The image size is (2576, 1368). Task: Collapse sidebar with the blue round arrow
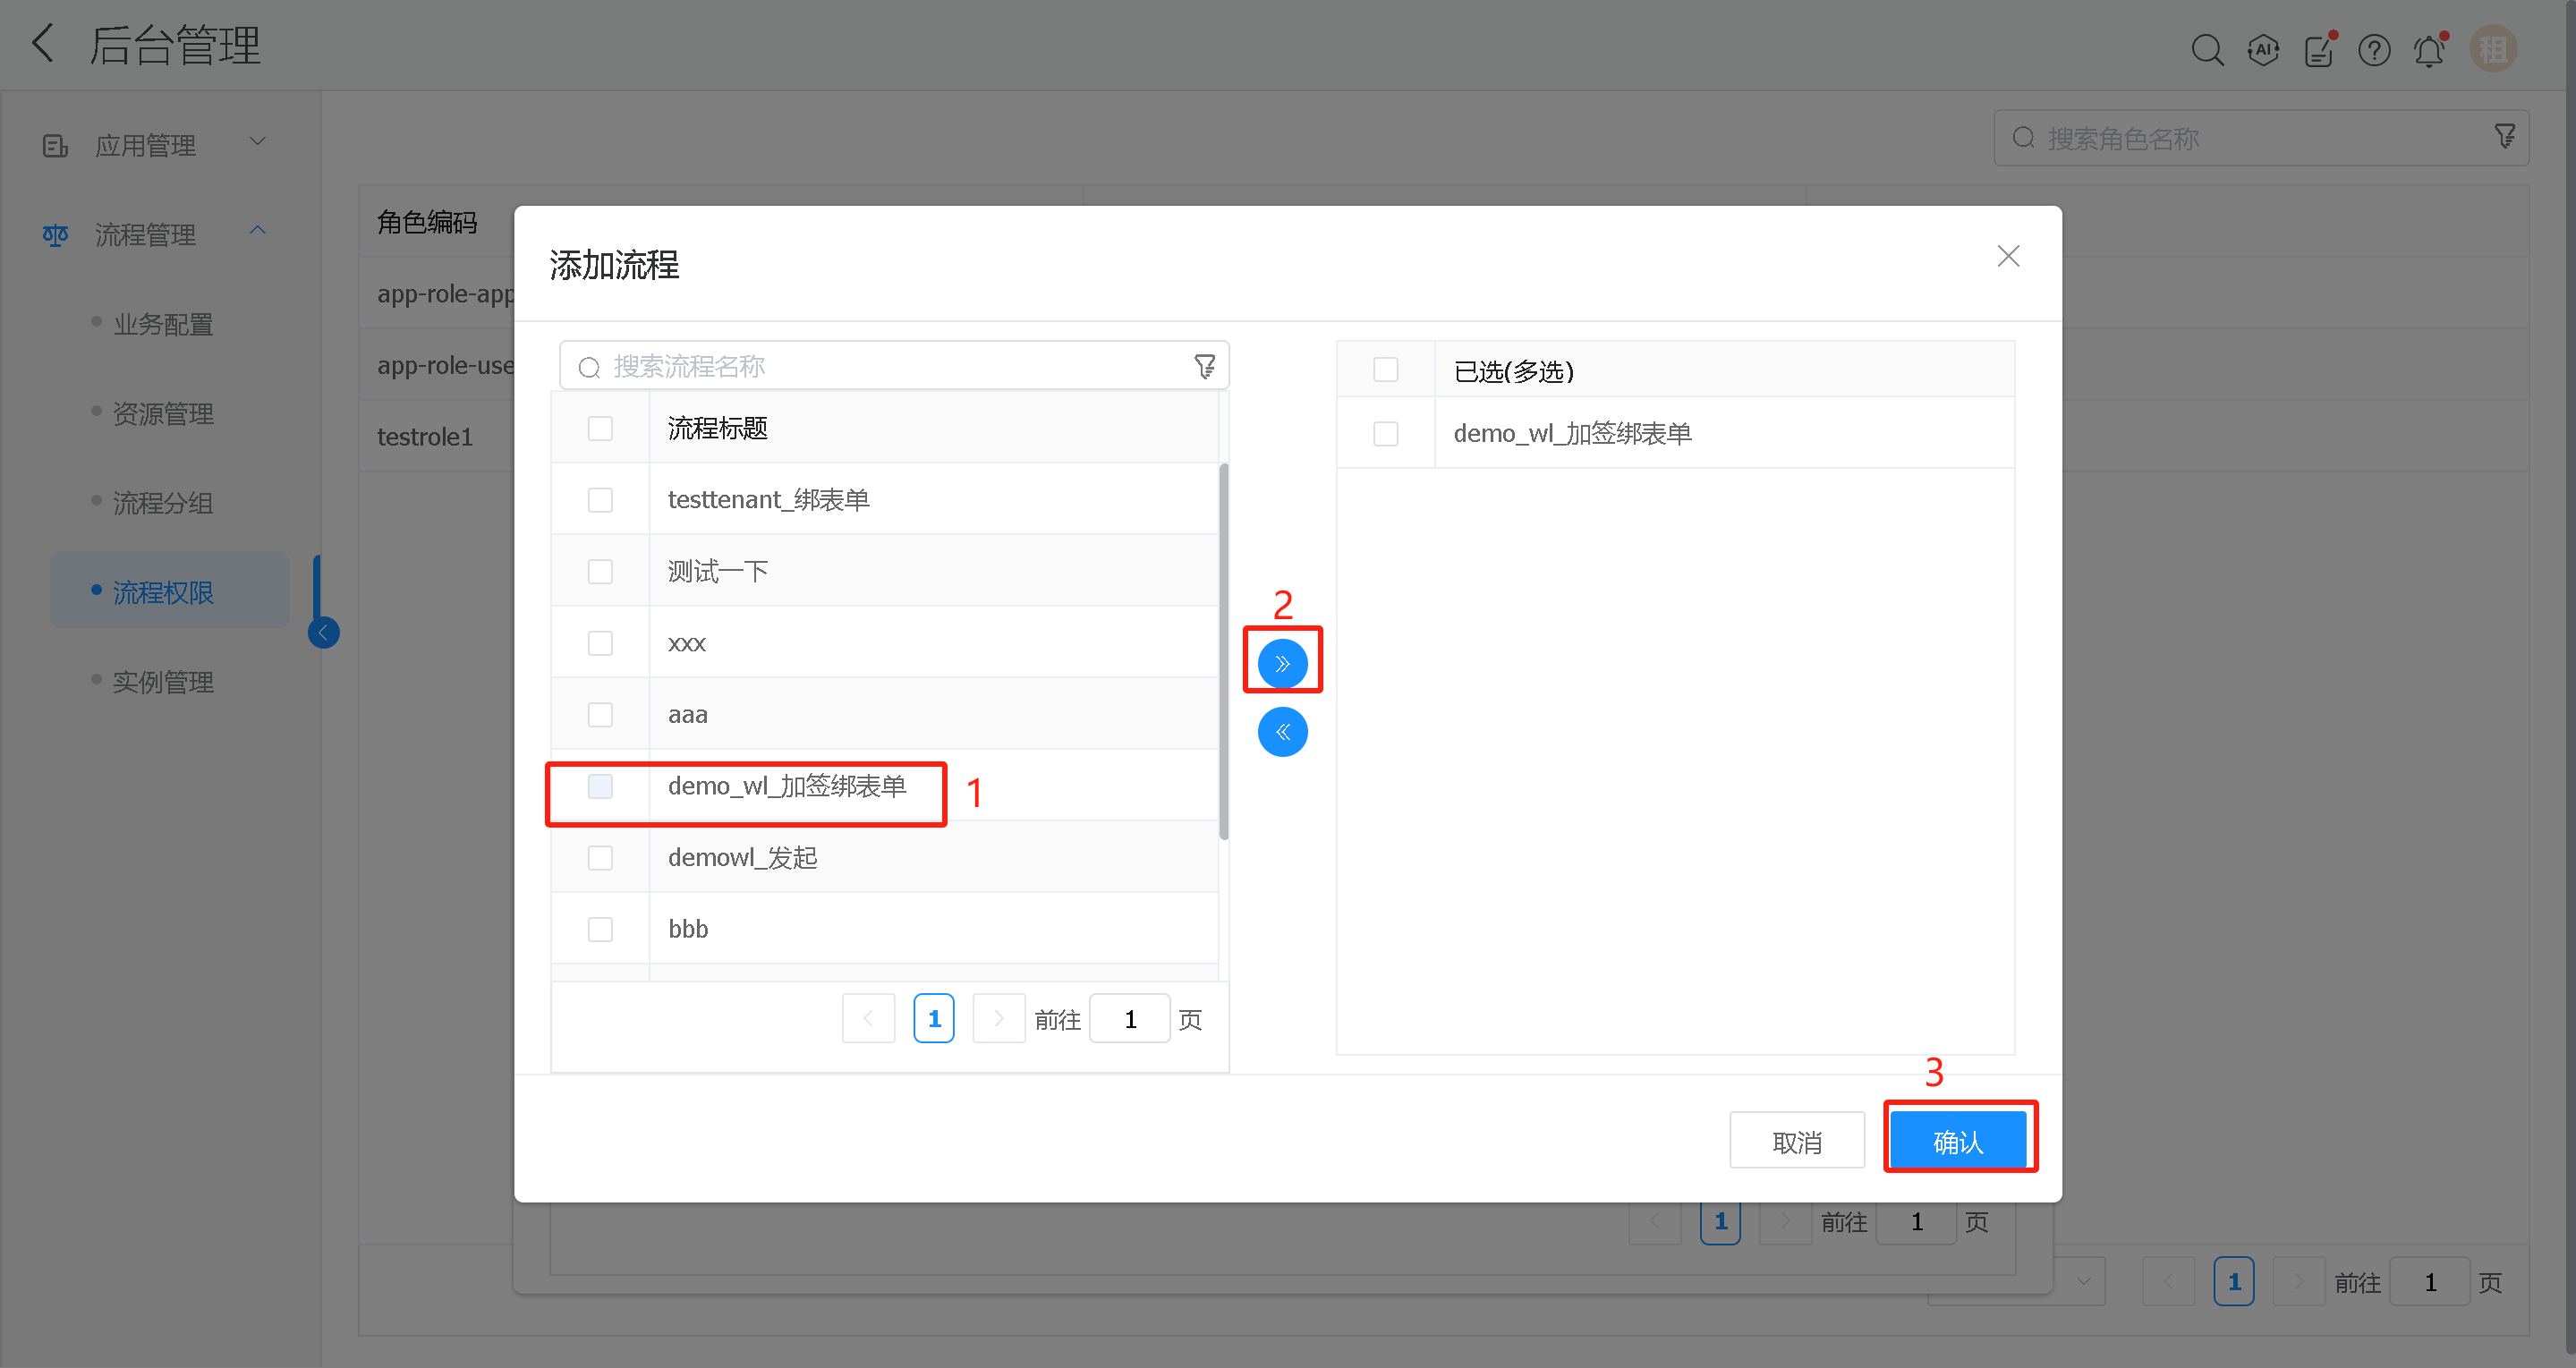coord(323,633)
